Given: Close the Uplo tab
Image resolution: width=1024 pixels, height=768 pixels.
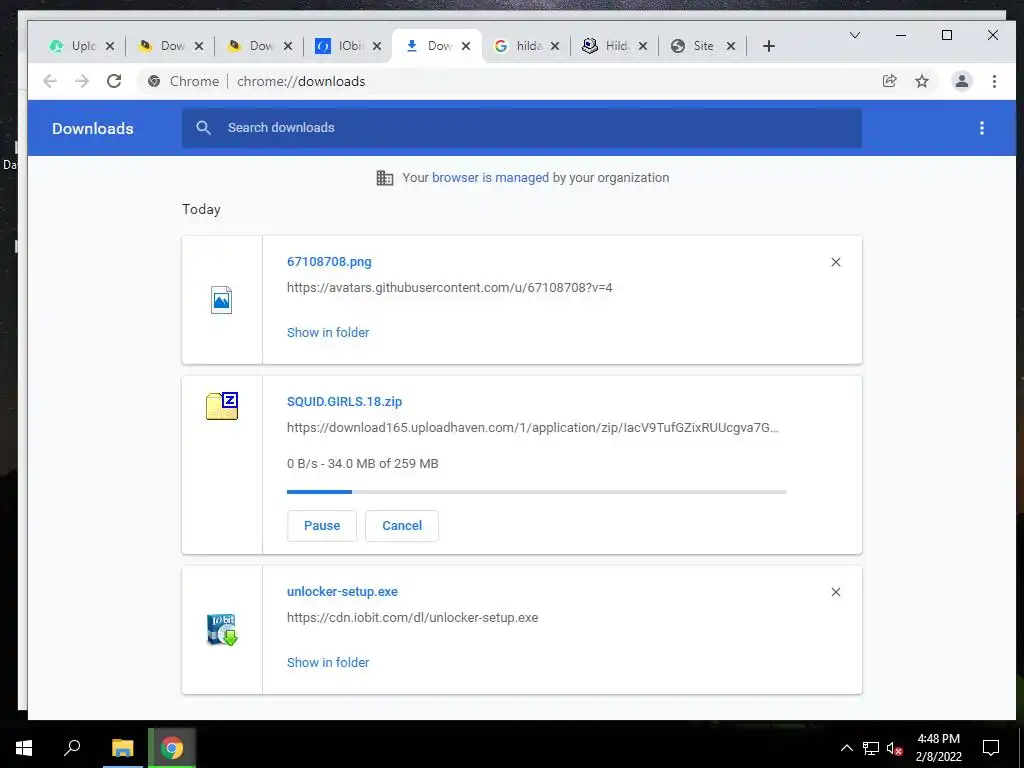Looking at the screenshot, I should (x=110, y=46).
